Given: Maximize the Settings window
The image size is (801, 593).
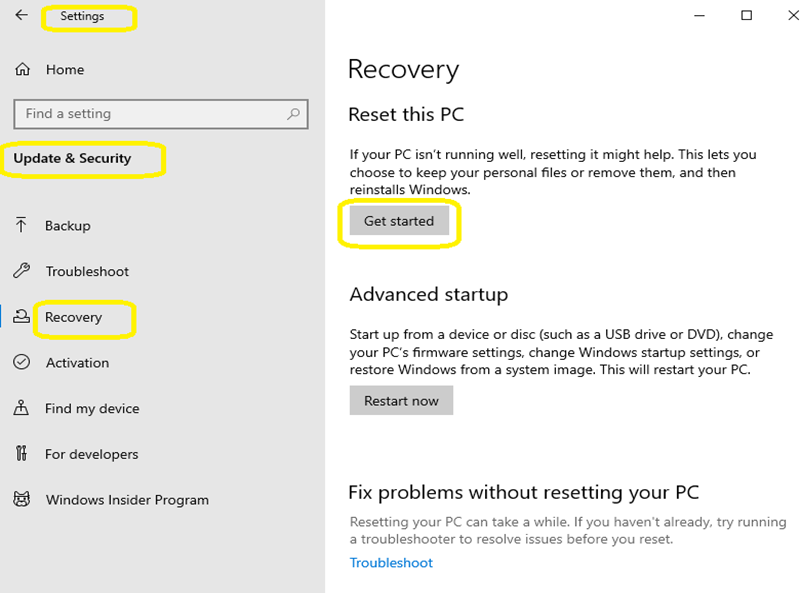Looking at the screenshot, I should (746, 15).
